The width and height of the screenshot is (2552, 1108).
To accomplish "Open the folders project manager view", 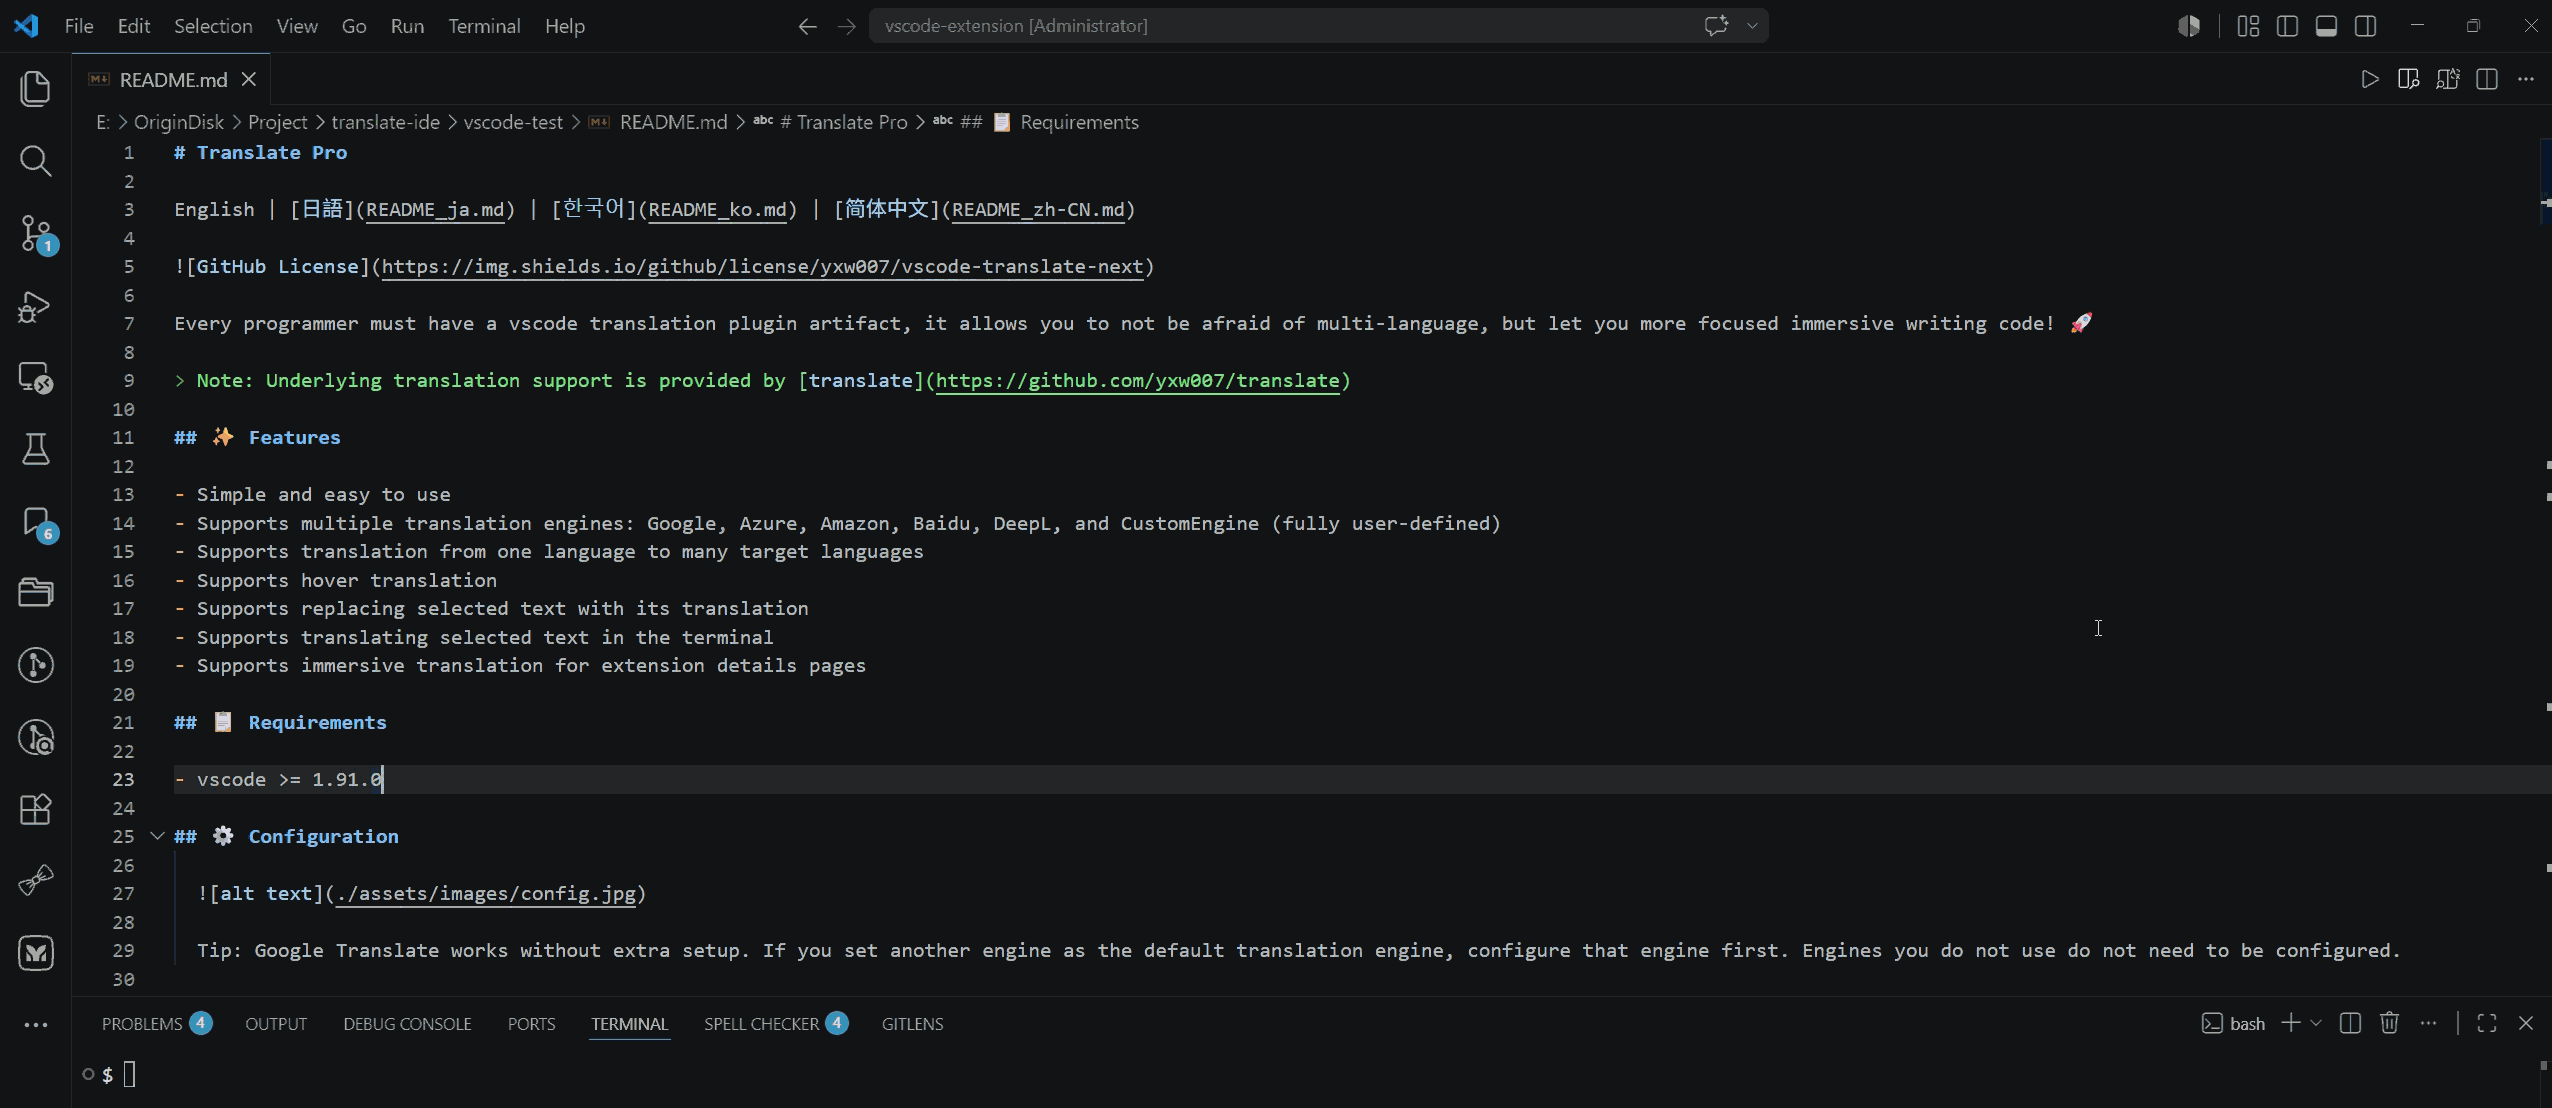I will (x=36, y=593).
